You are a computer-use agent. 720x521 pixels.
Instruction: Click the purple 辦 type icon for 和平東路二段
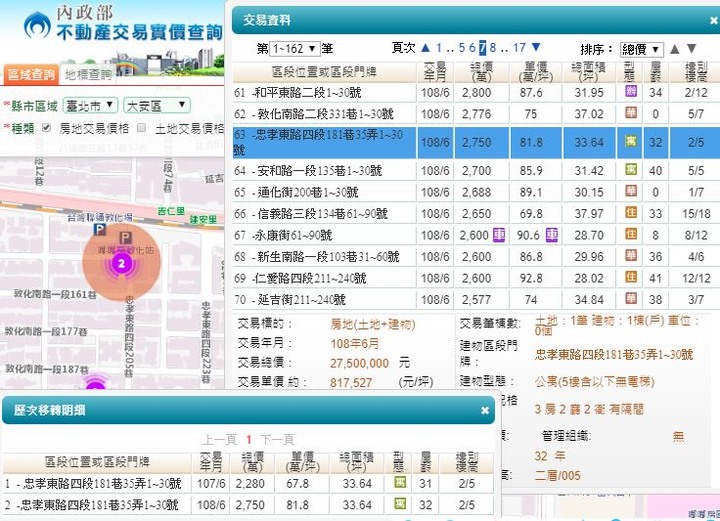[x=631, y=91]
